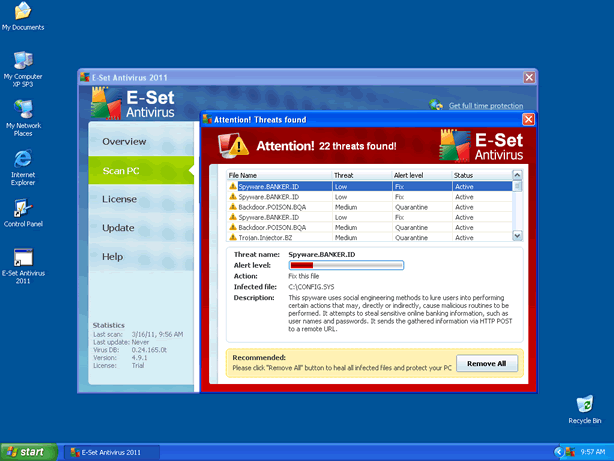Open the Windows Start menu
The image size is (614, 461).
(x=26, y=452)
